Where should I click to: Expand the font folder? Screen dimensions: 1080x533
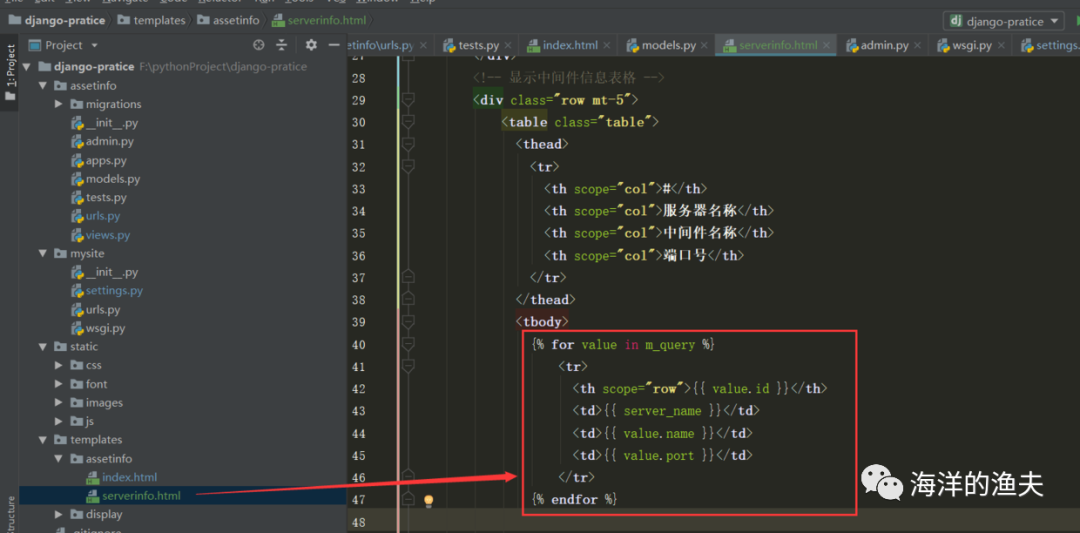coord(59,384)
